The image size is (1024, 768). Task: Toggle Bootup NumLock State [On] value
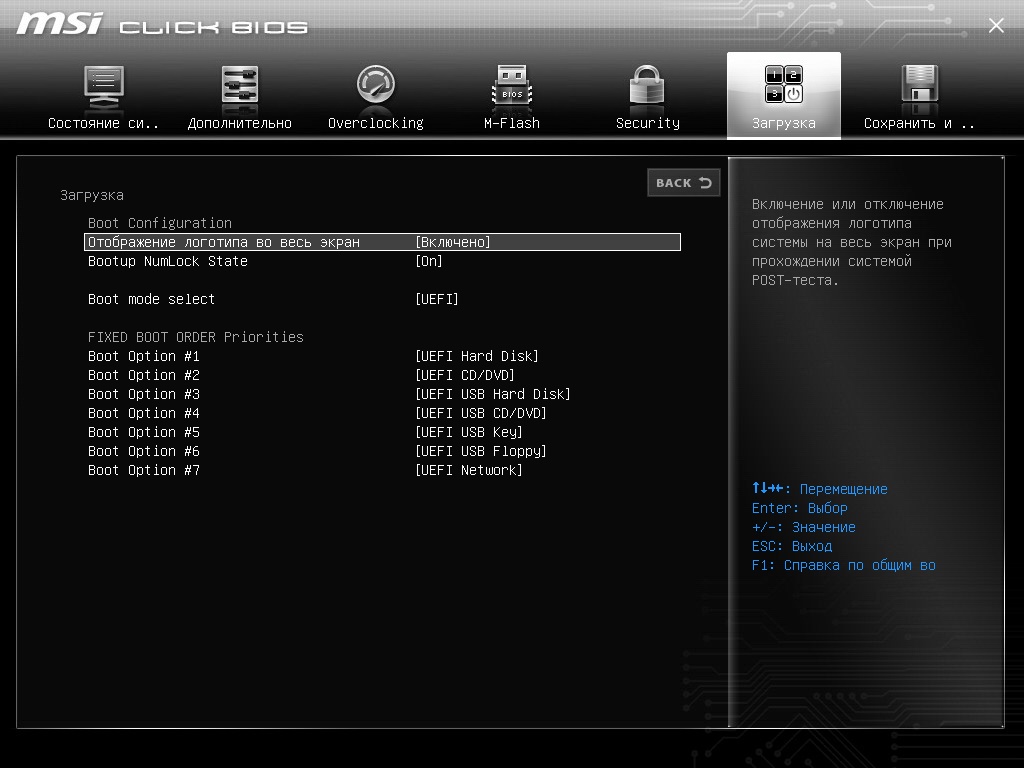(429, 261)
